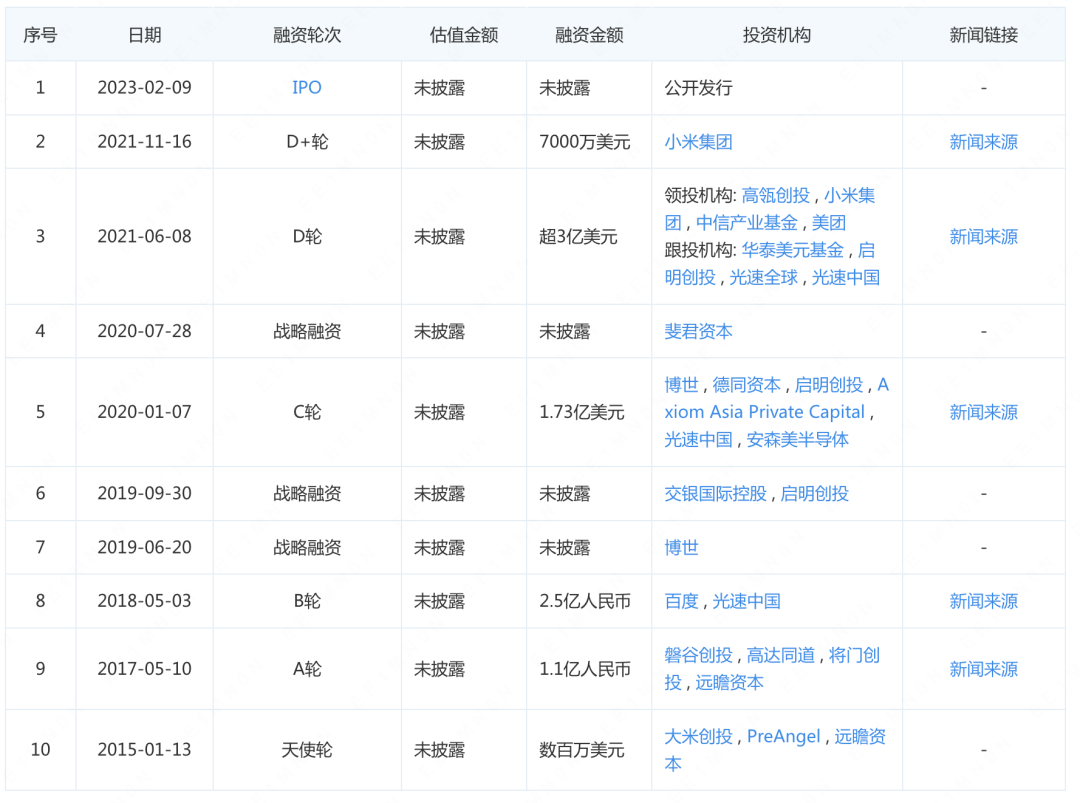1080x803 pixels.
Task: Open the 斐君资本 investor link
Action: 698,331
